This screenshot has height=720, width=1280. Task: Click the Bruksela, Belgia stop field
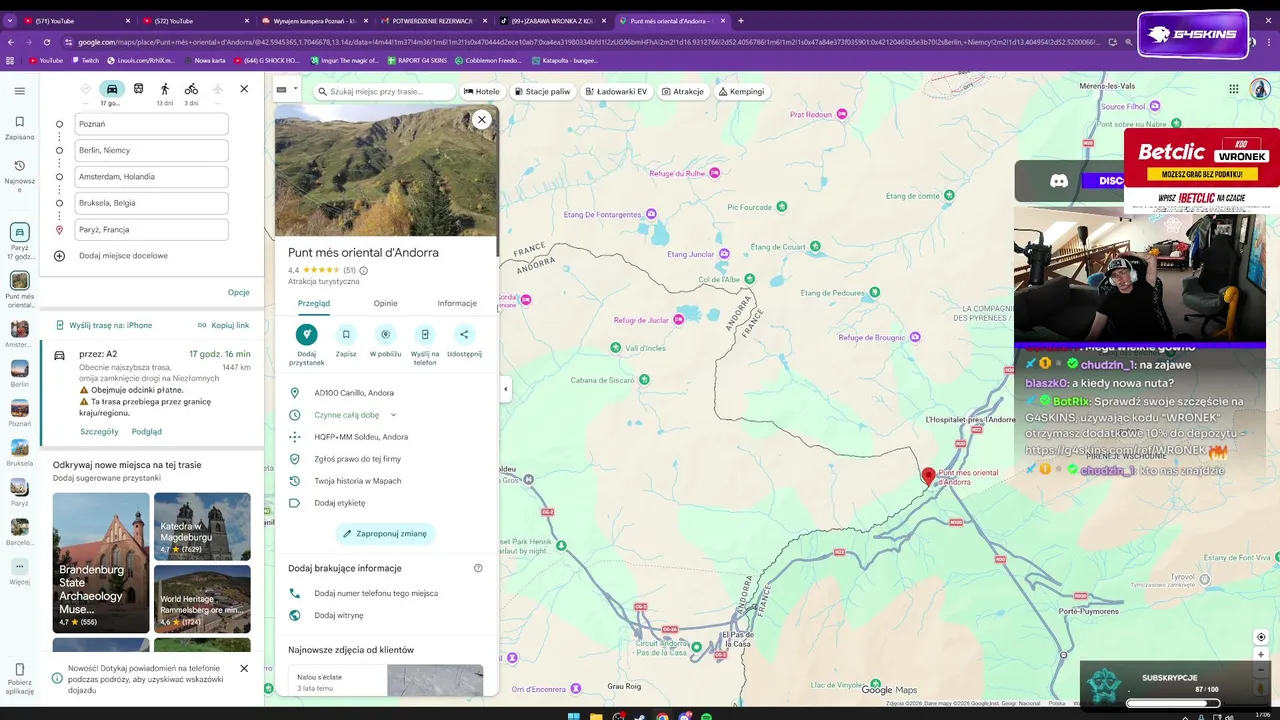(151, 203)
